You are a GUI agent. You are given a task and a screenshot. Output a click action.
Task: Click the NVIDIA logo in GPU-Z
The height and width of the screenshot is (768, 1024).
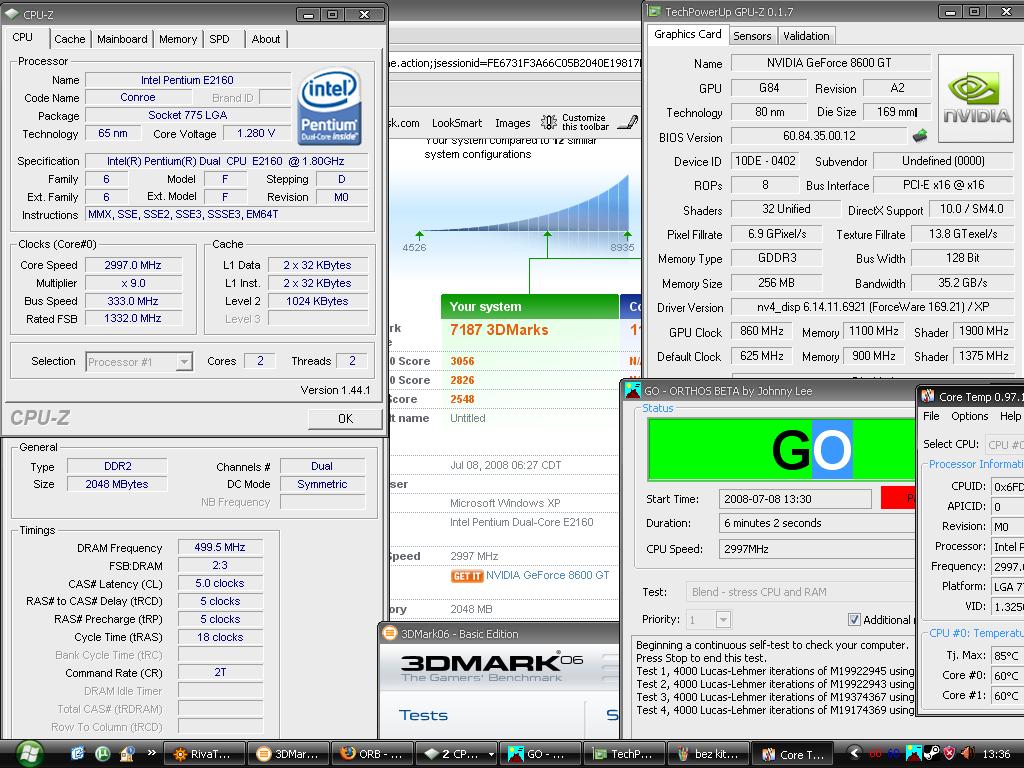(976, 99)
